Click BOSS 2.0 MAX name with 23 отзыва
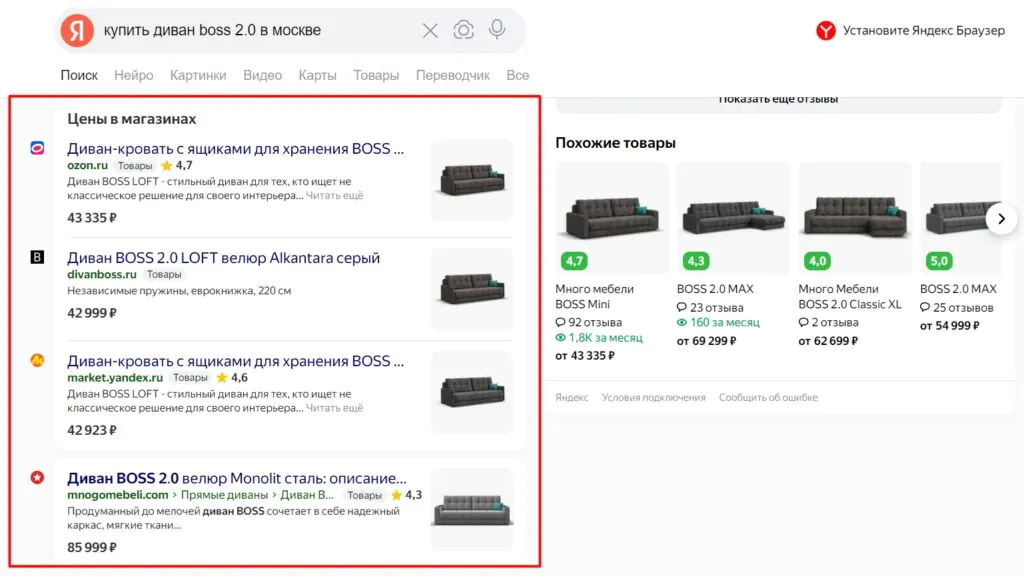The image size is (1024, 576). tap(715, 289)
